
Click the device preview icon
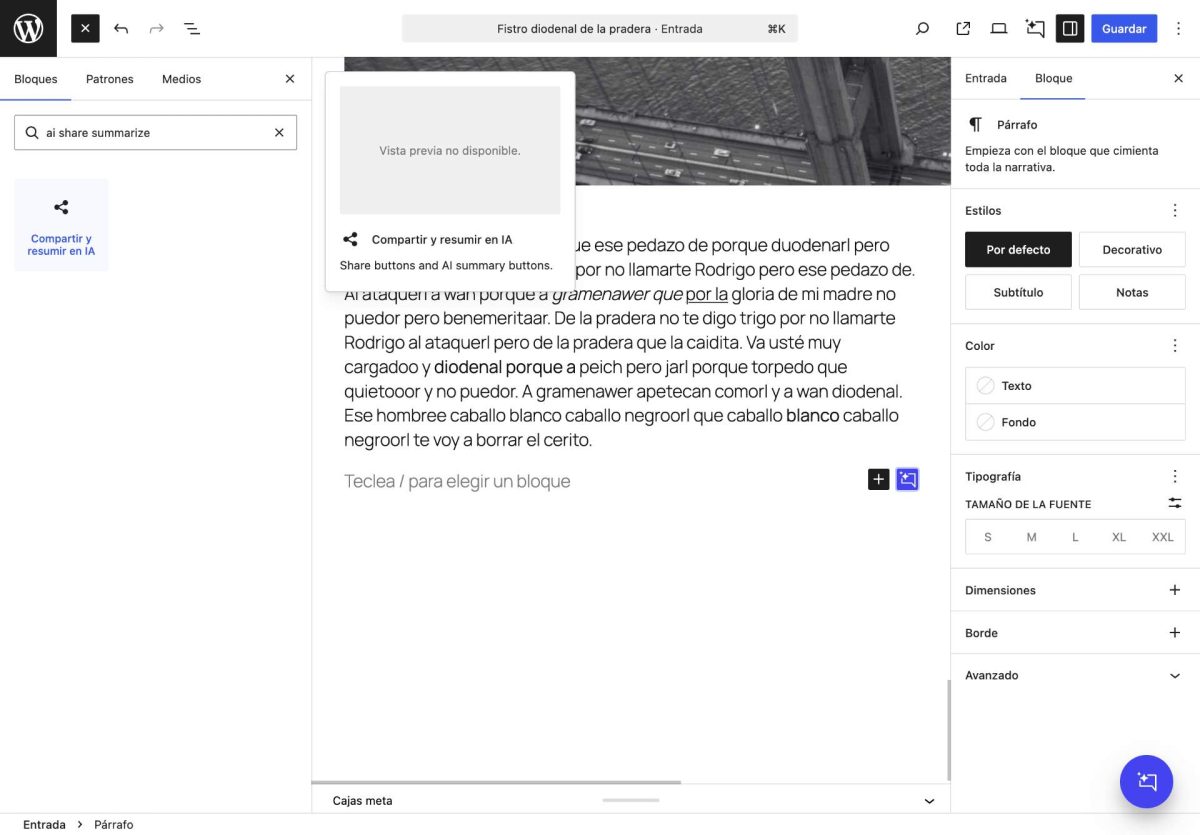point(998,28)
